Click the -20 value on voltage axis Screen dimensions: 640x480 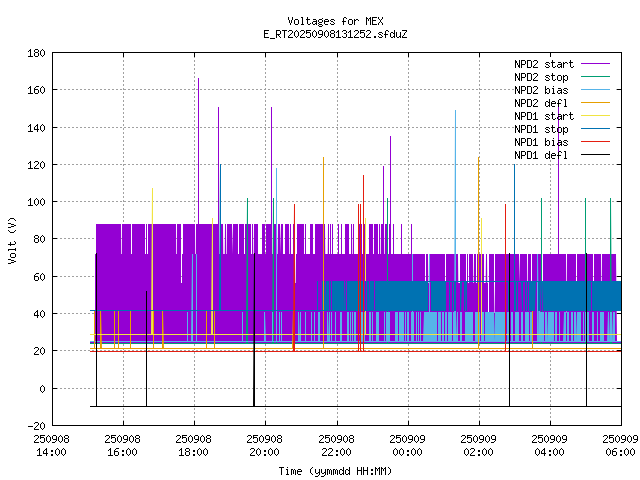click(35, 426)
